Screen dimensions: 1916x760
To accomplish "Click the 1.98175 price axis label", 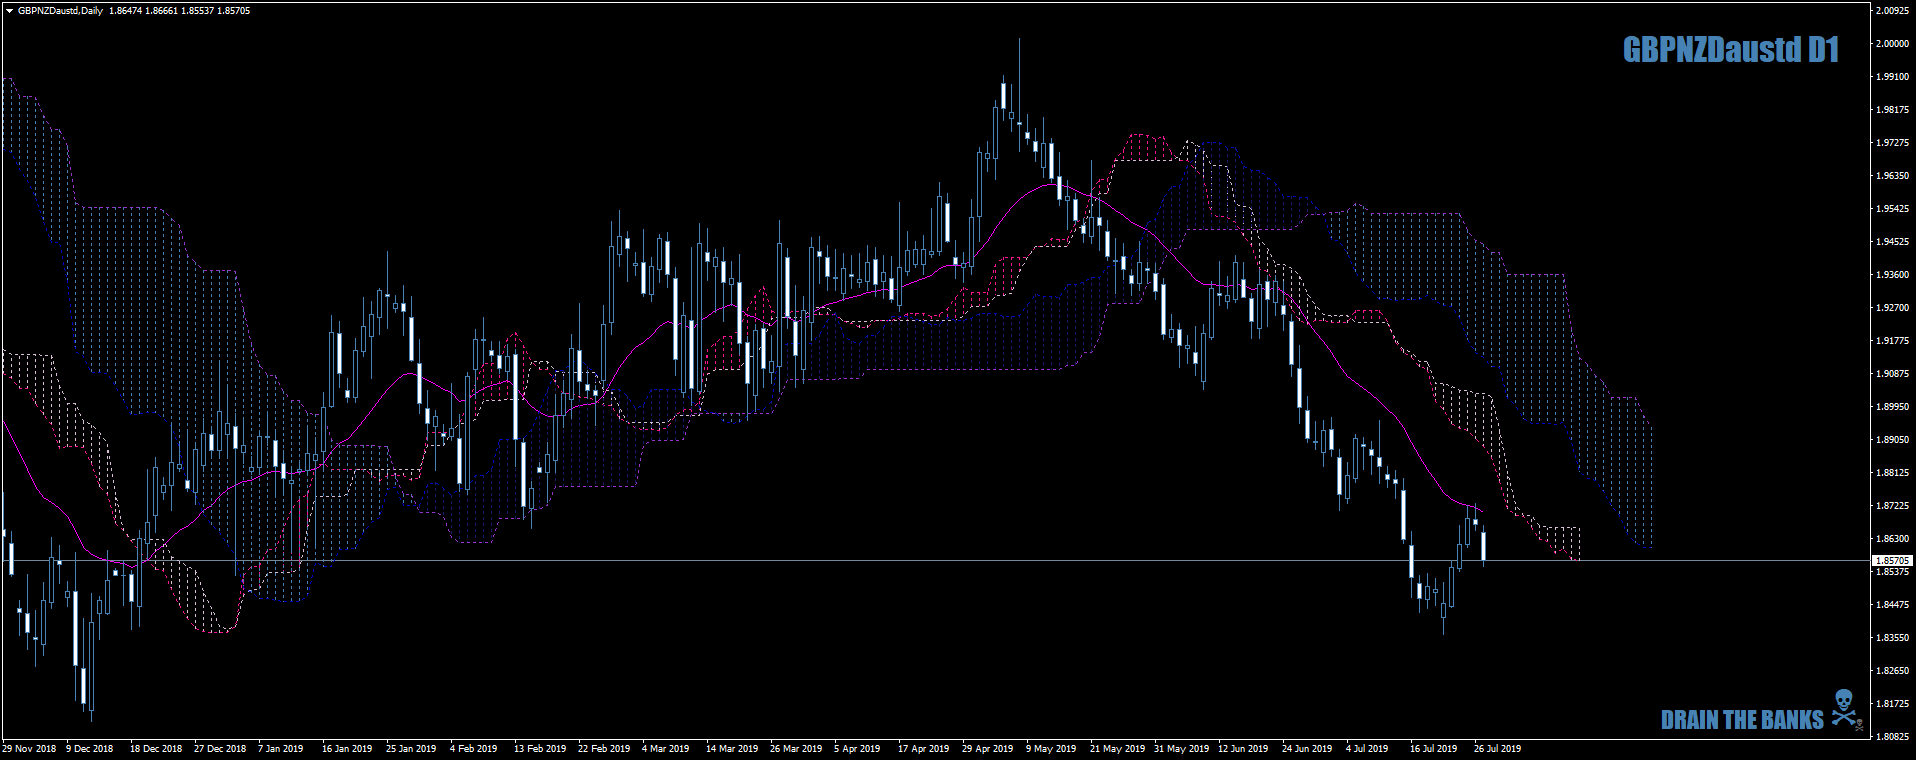I will coord(1892,110).
